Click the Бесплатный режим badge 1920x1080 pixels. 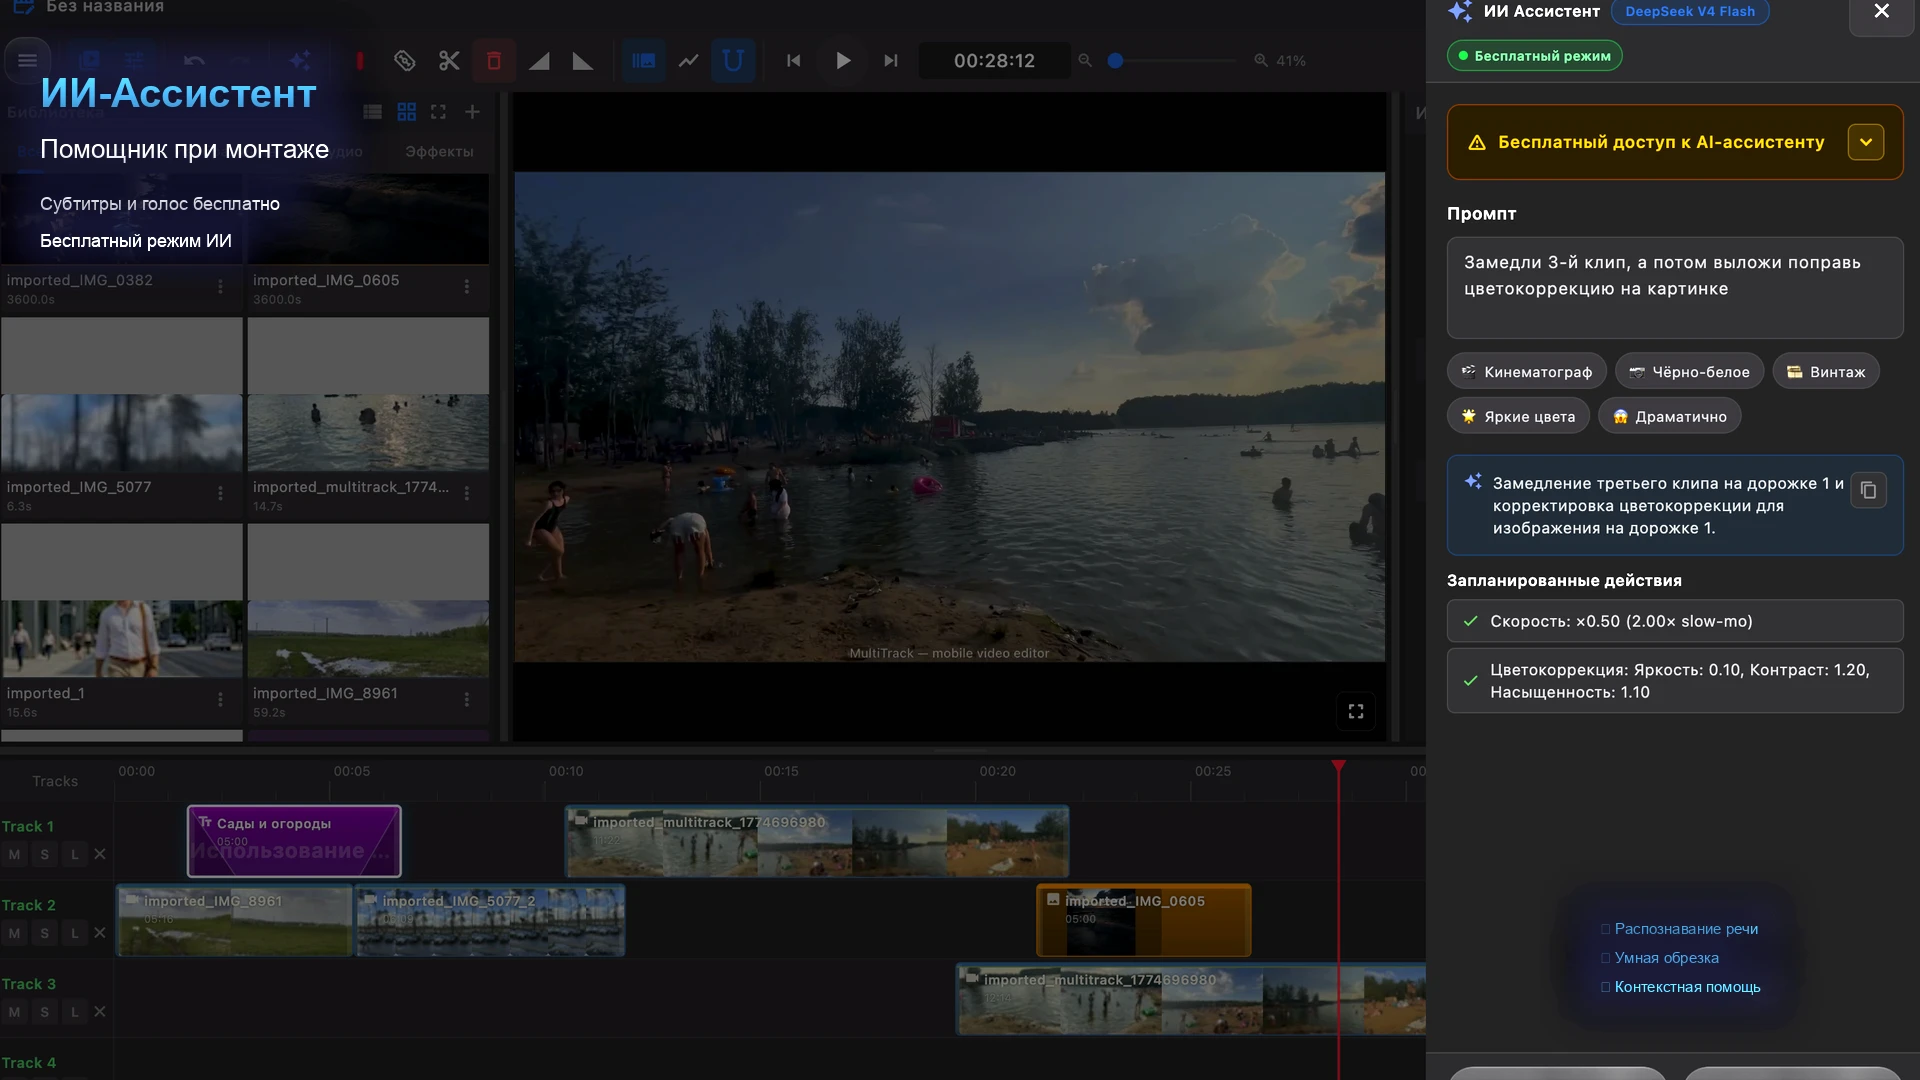pos(1534,56)
